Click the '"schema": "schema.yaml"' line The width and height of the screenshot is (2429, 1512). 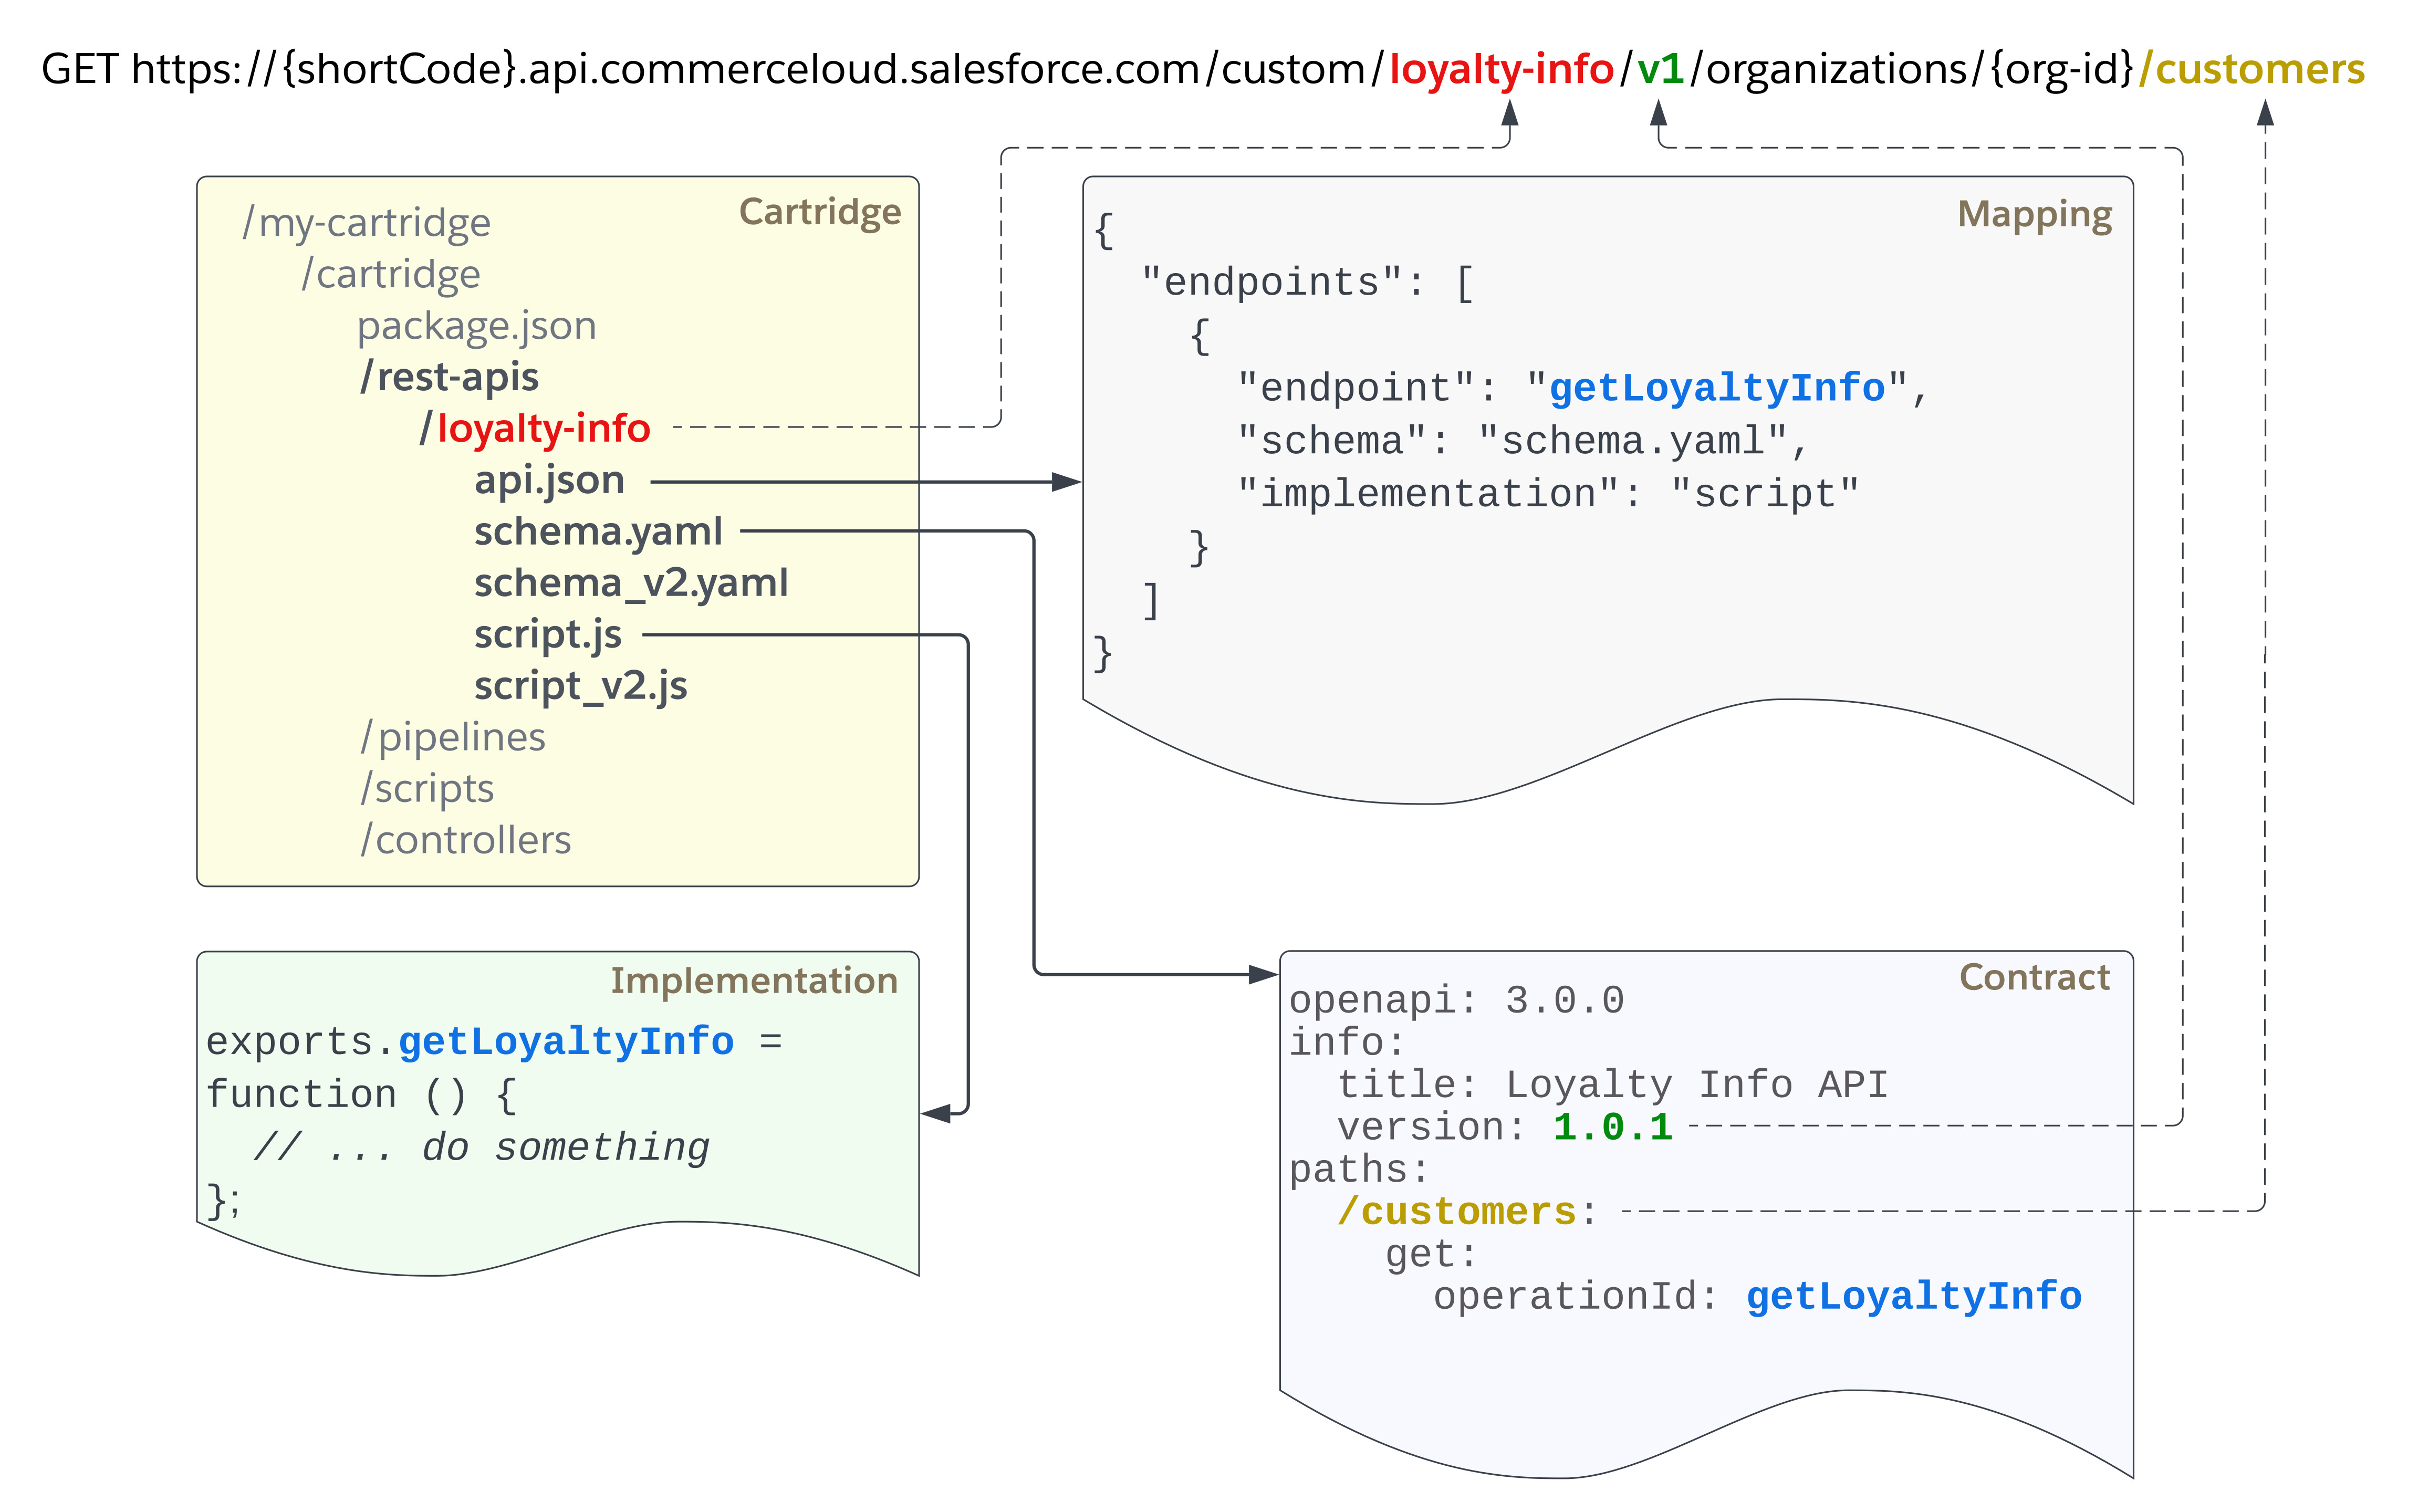(1524, 441)
